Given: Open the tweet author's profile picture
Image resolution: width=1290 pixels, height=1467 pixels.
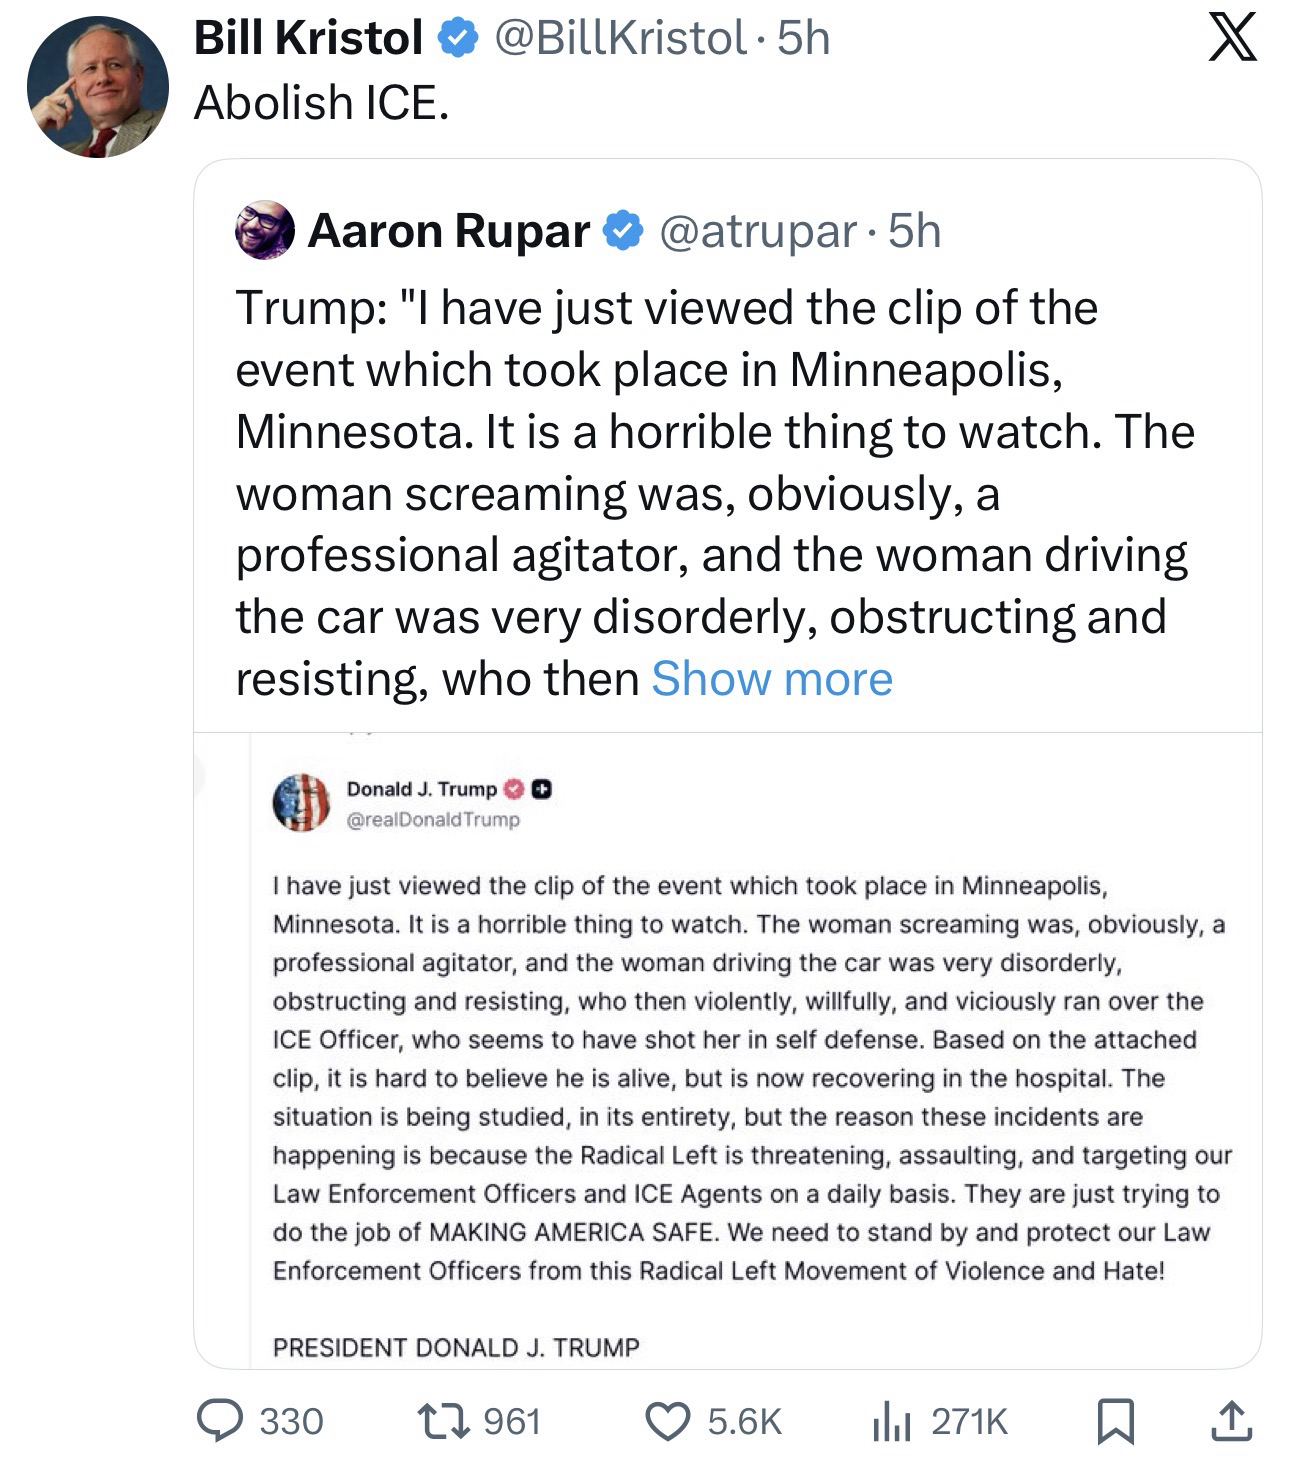Looking at the screenshot, I should pos(98,87).
